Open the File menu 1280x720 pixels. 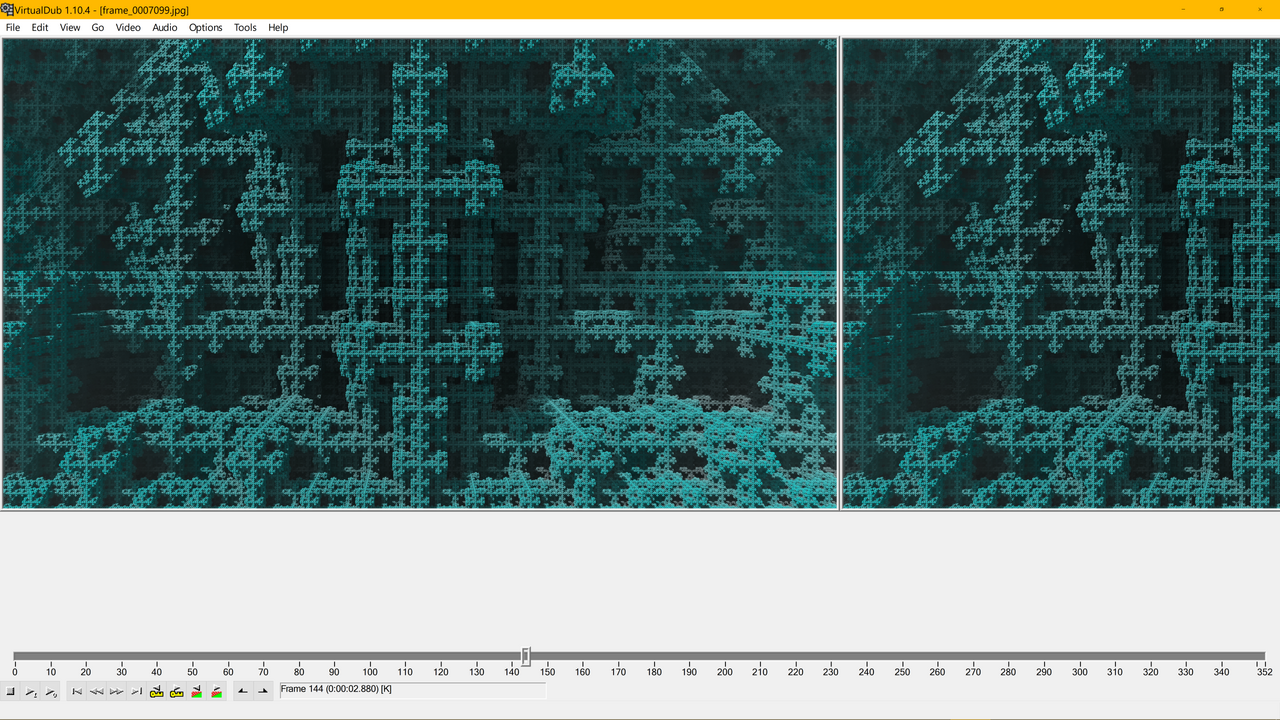pos(13,28)
